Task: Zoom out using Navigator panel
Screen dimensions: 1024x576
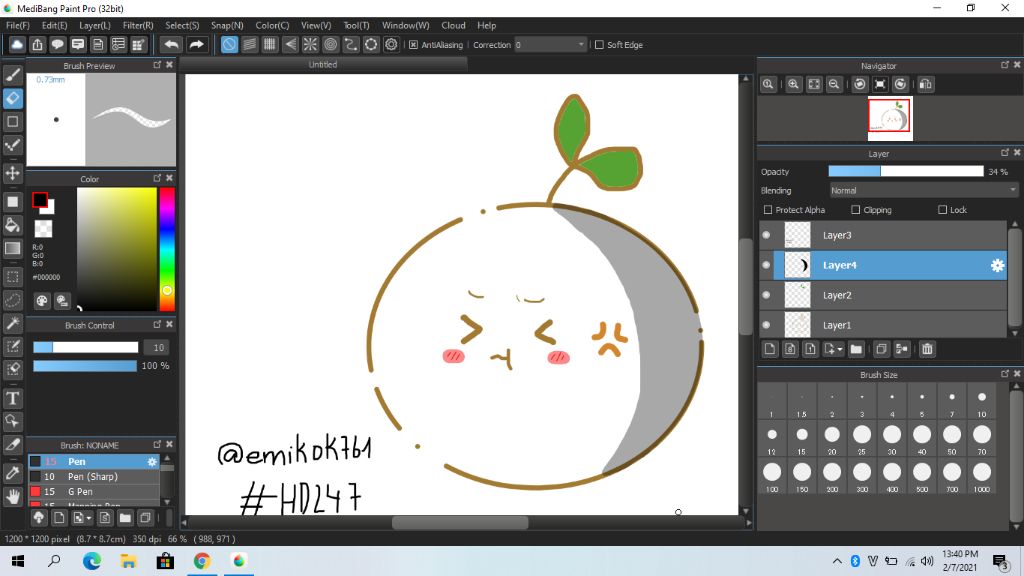Action: [834, 84]
